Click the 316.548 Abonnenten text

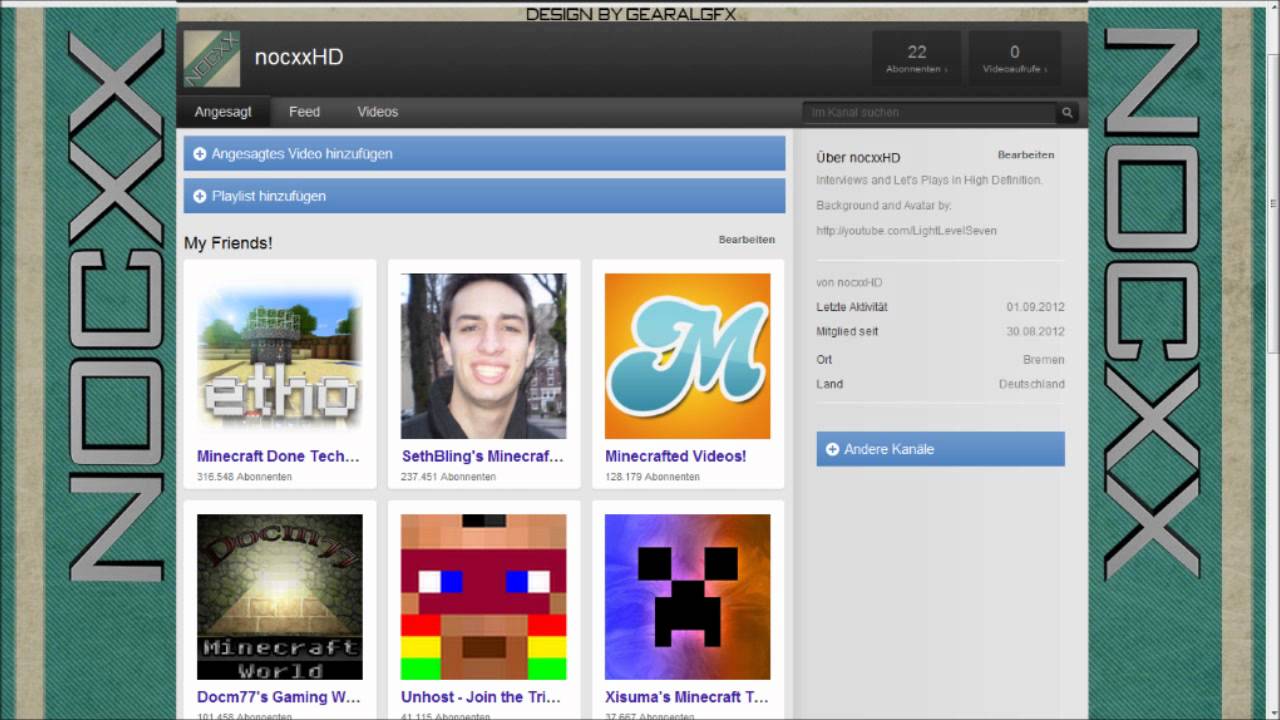(244, 477)
